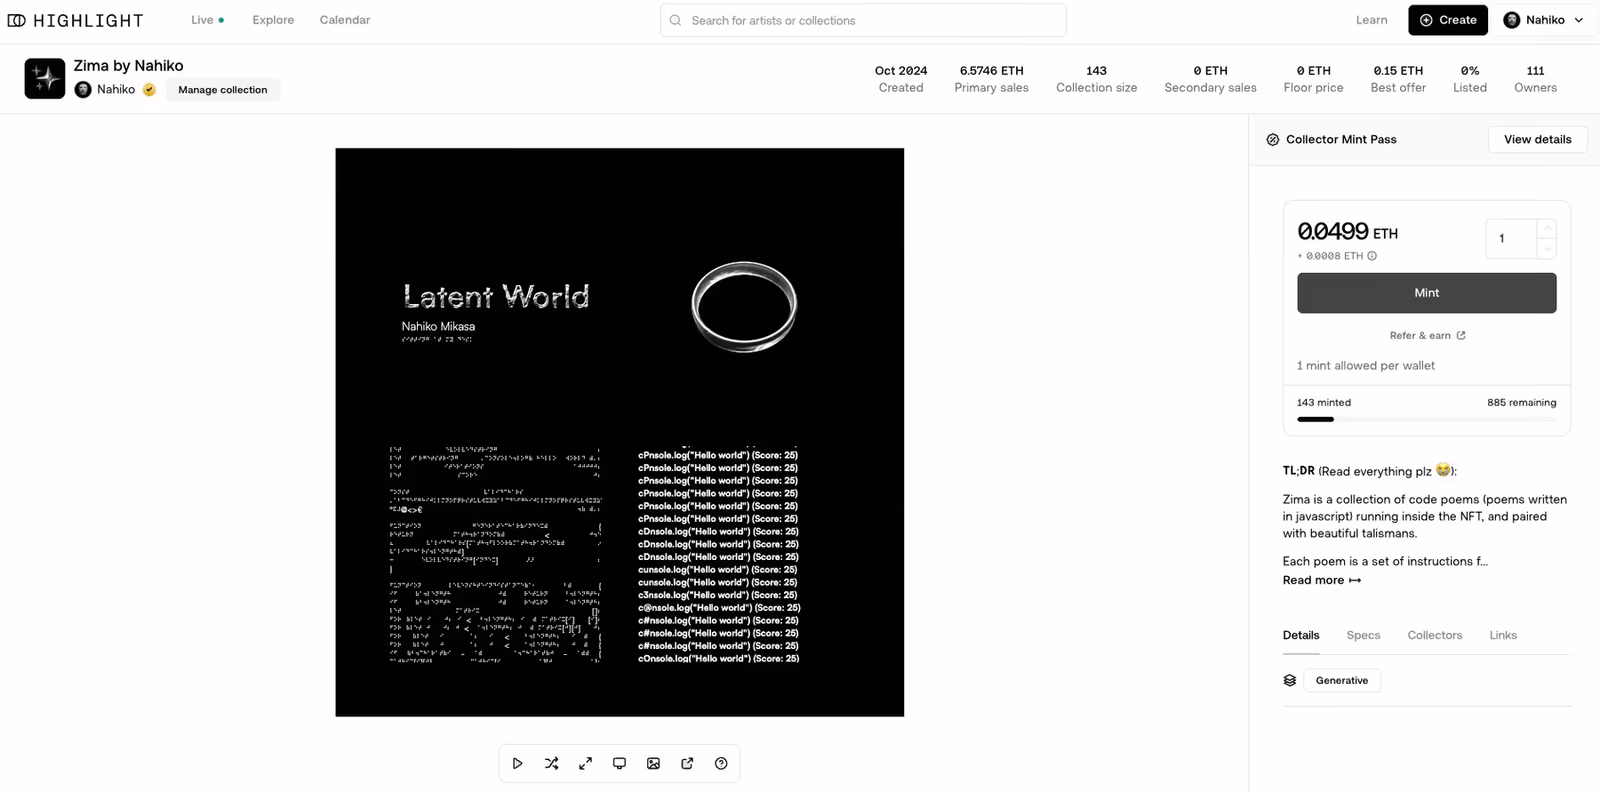Click the Nahiko creator name link
Image resolution: width=1600 pixels, height=792 pixels.
[116, 89]
